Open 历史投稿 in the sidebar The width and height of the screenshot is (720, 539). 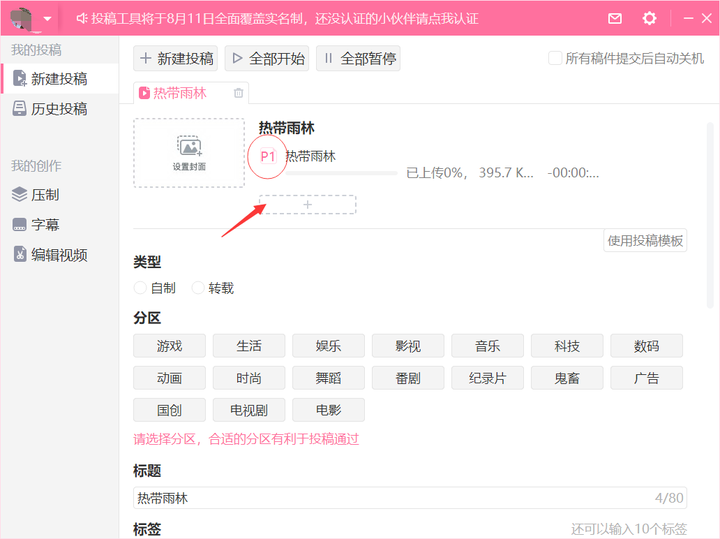tap(60, 109)
